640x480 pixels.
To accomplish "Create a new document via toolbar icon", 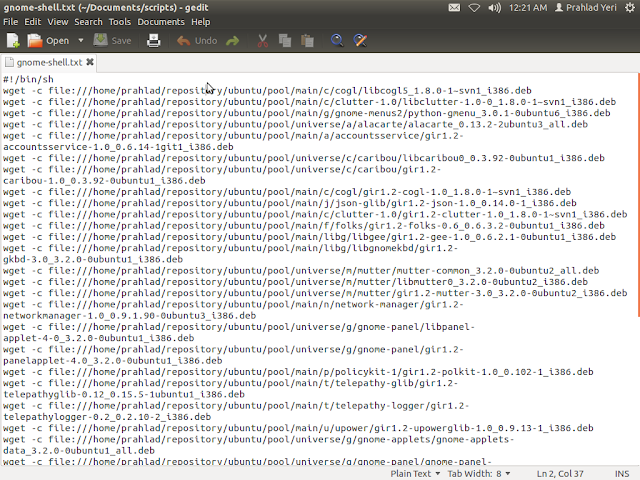I will click(x=13, y=40).
